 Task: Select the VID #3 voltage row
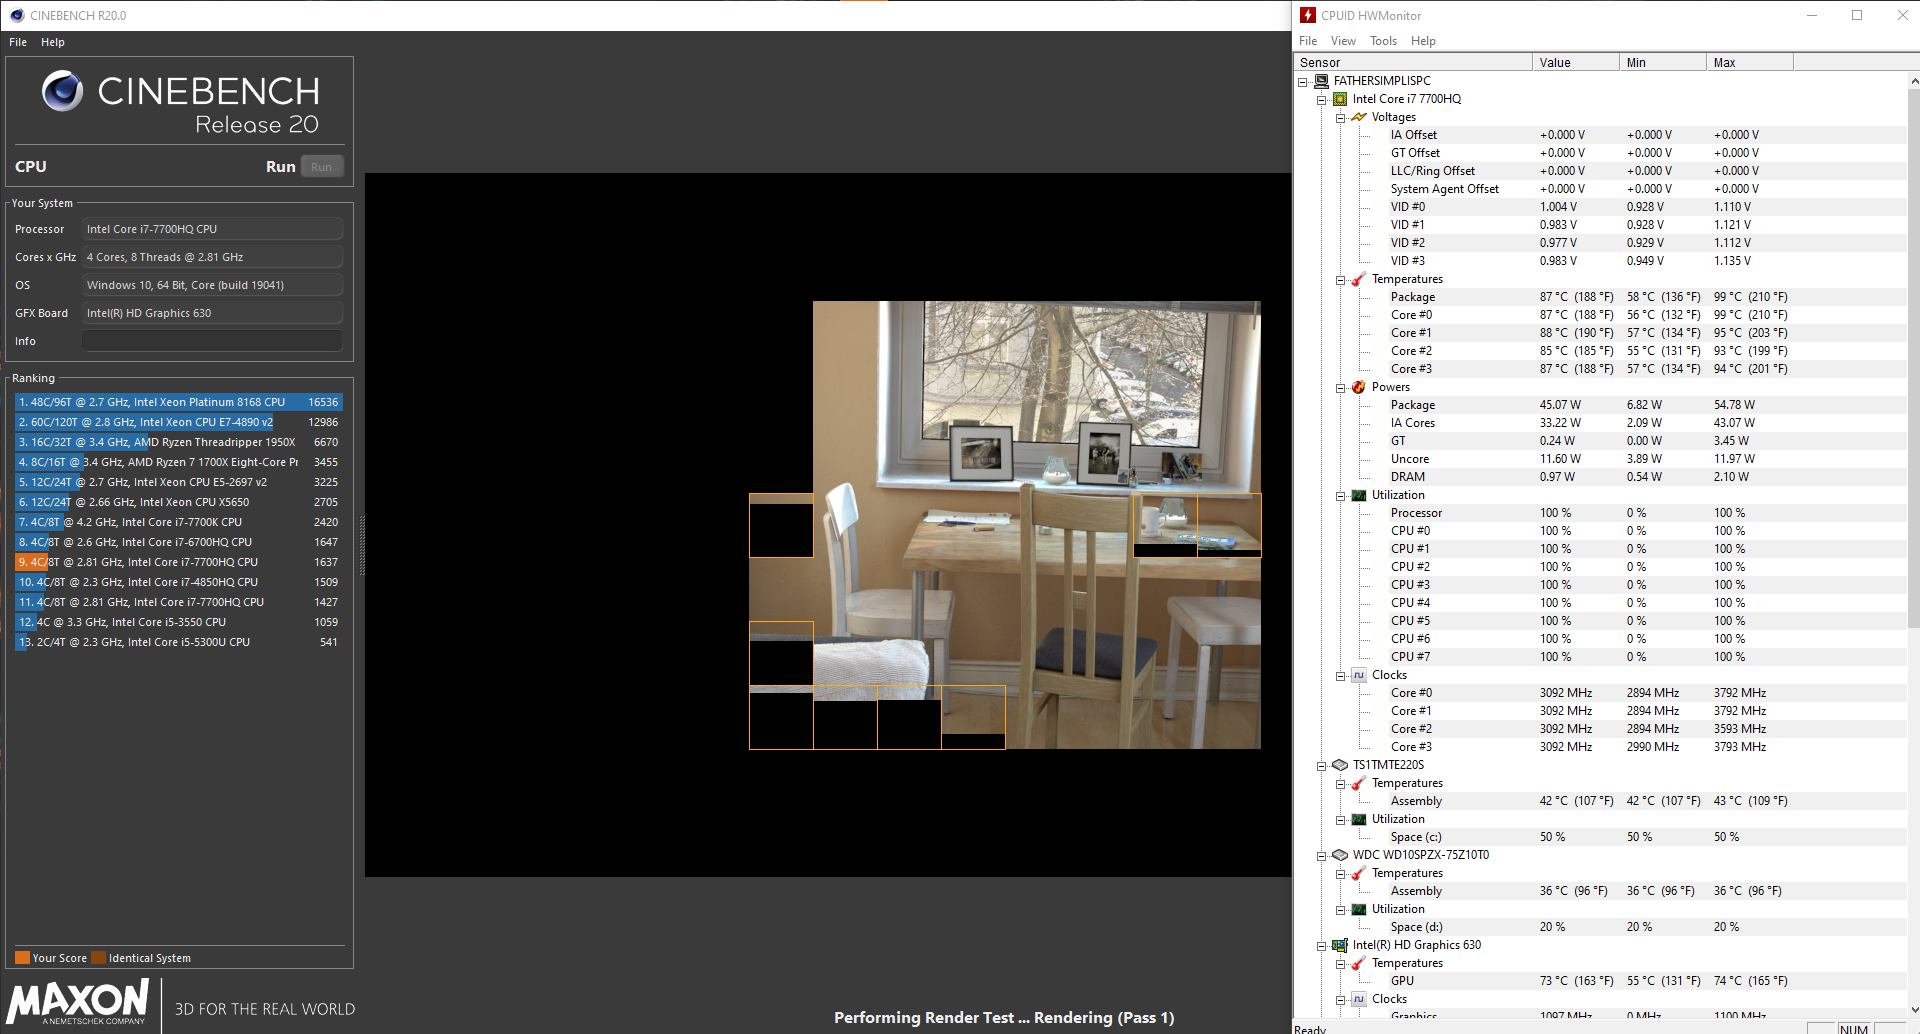[1601, 261]
